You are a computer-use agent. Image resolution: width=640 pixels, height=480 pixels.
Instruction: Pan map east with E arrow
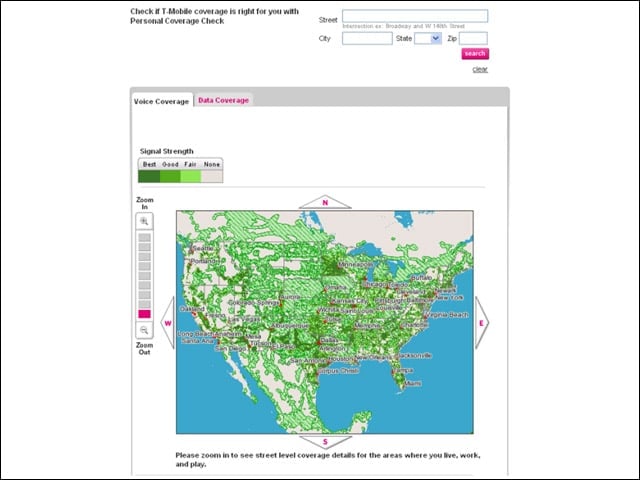(482, 323)
